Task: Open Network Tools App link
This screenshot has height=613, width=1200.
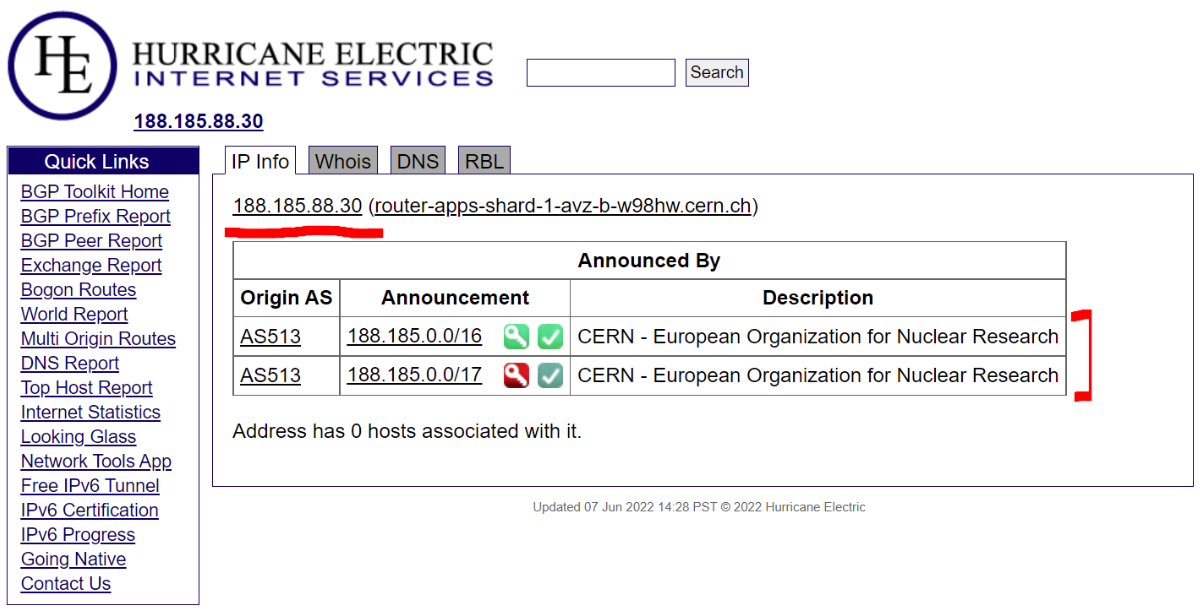Action: [96, 461]
